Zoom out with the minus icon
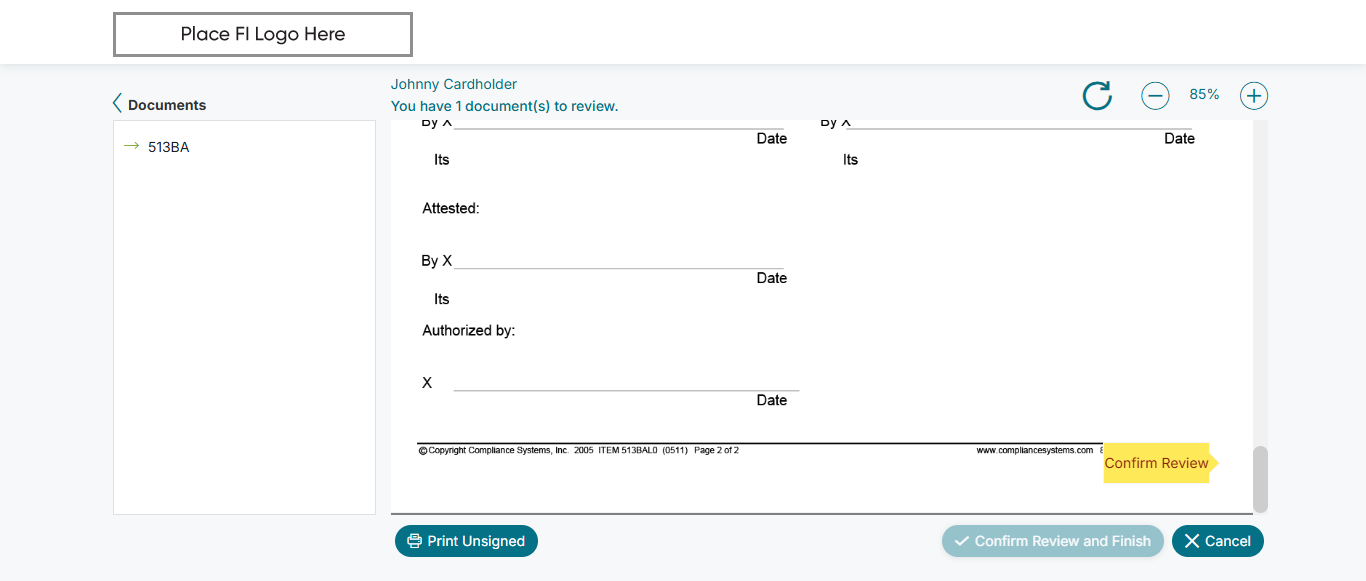The height and width of the screenshot is (581, 1366). click(1155, 96)
